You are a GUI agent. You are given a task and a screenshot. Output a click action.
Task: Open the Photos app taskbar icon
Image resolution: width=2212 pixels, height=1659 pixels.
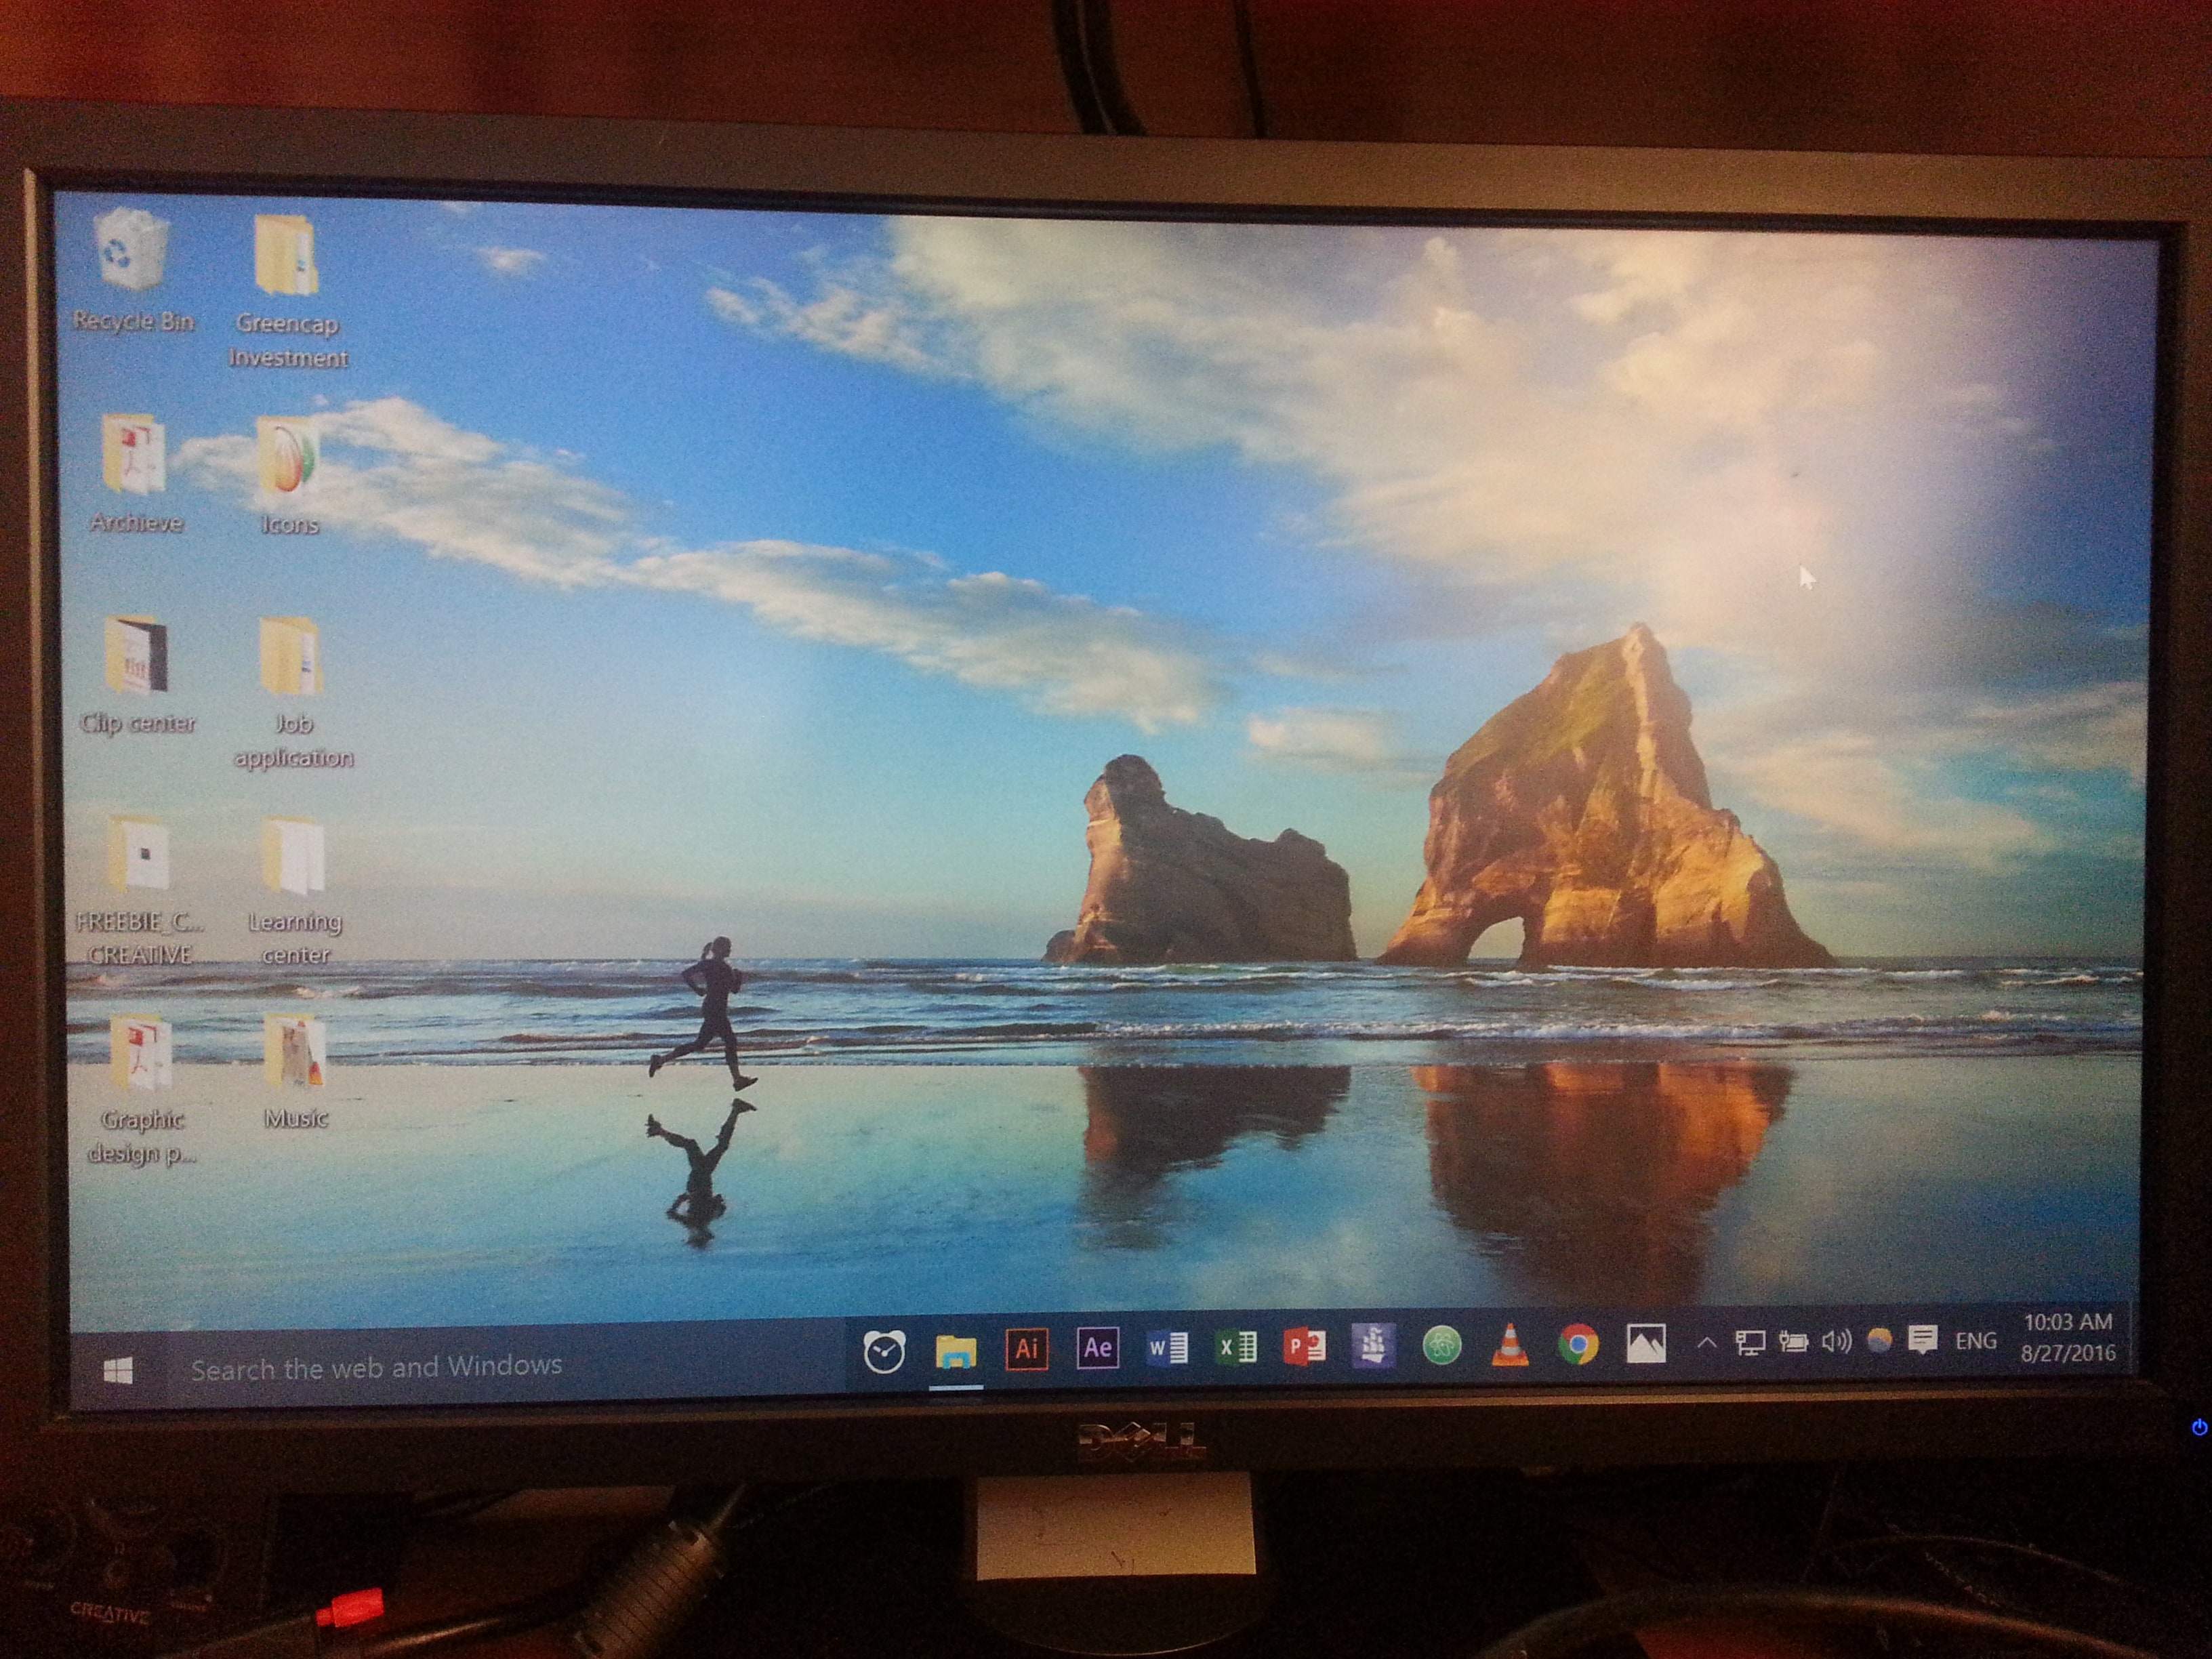(x=1646, y=1344)
